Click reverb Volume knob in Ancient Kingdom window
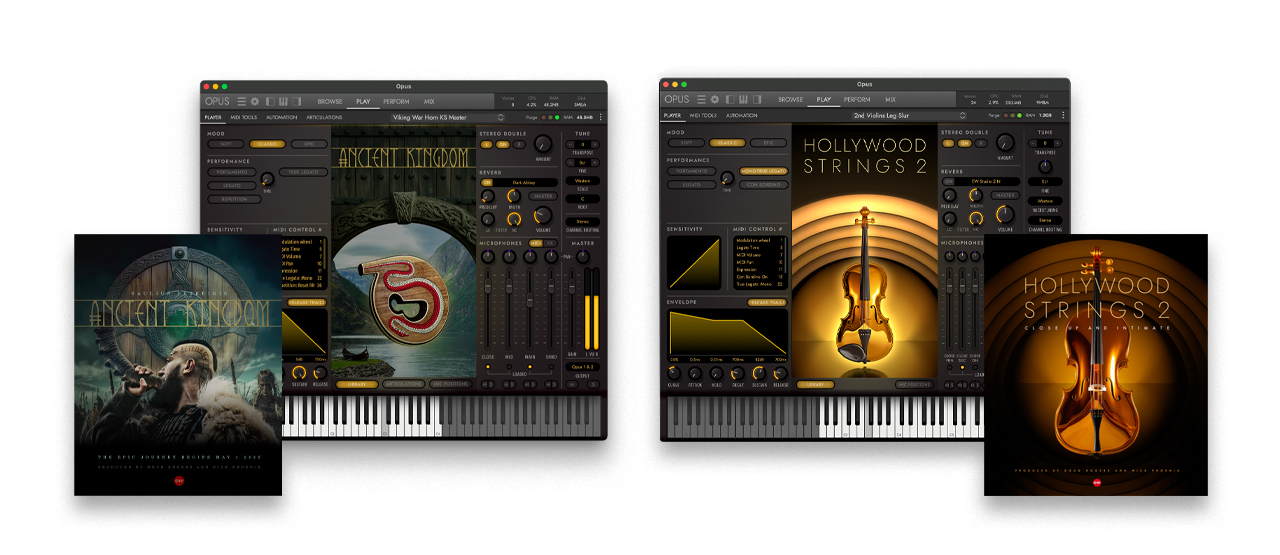Screen dimensions: 1280x555 pyautogui.click(x=543, y=215)
